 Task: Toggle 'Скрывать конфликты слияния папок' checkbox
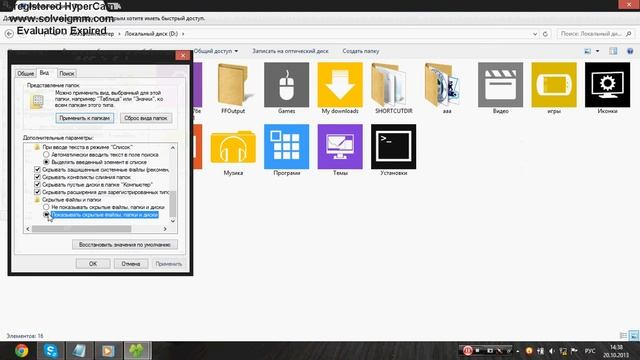click(38, 177)
